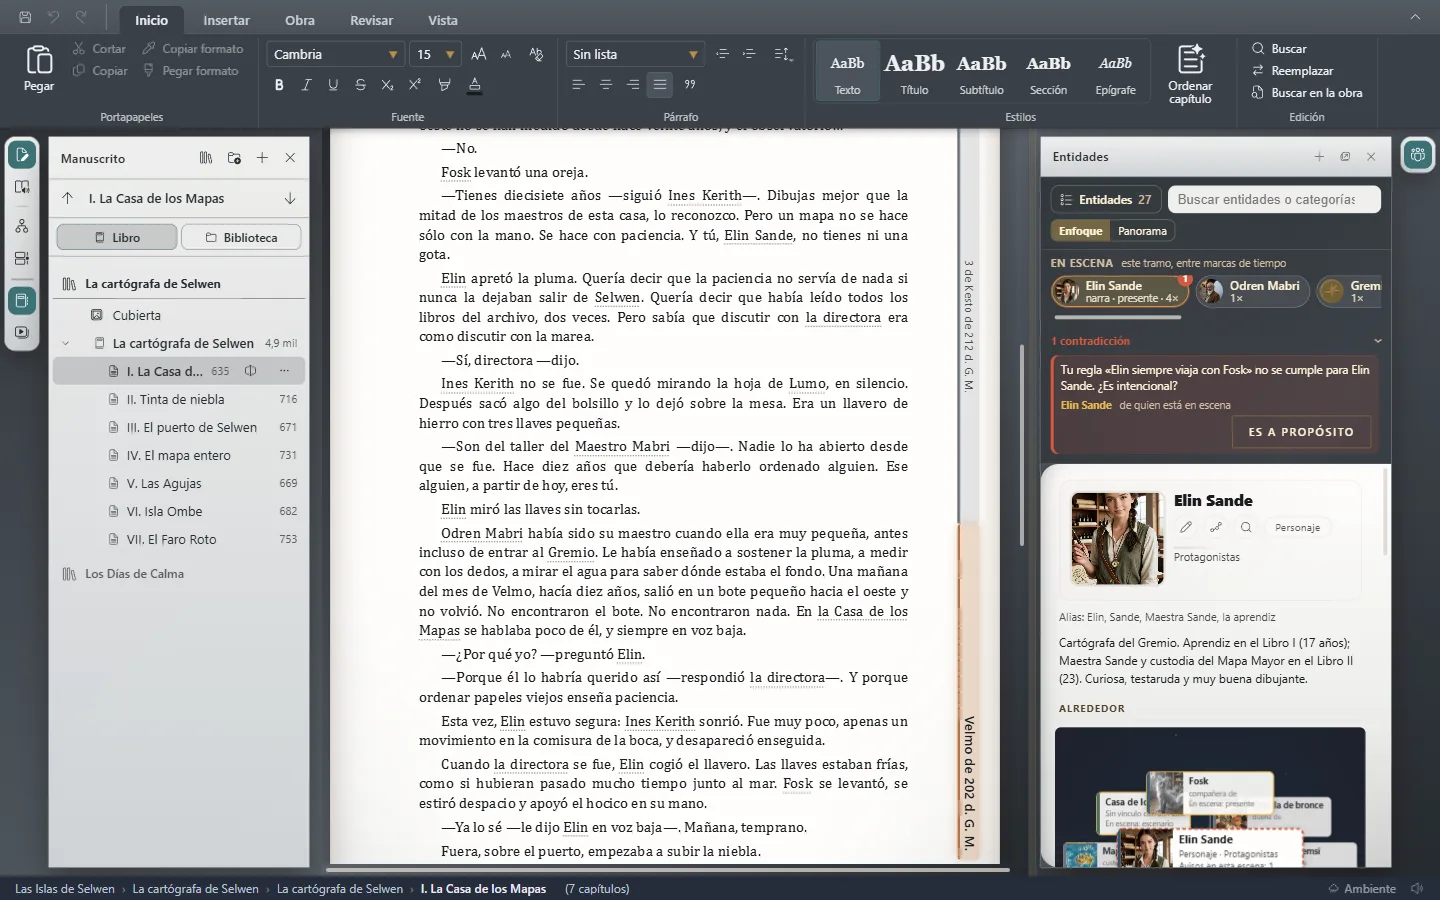Screen dimensions: 1440x900
Task: Edit Elin Sande entity with pencil icon
Action: click(x=1186, y=527)
